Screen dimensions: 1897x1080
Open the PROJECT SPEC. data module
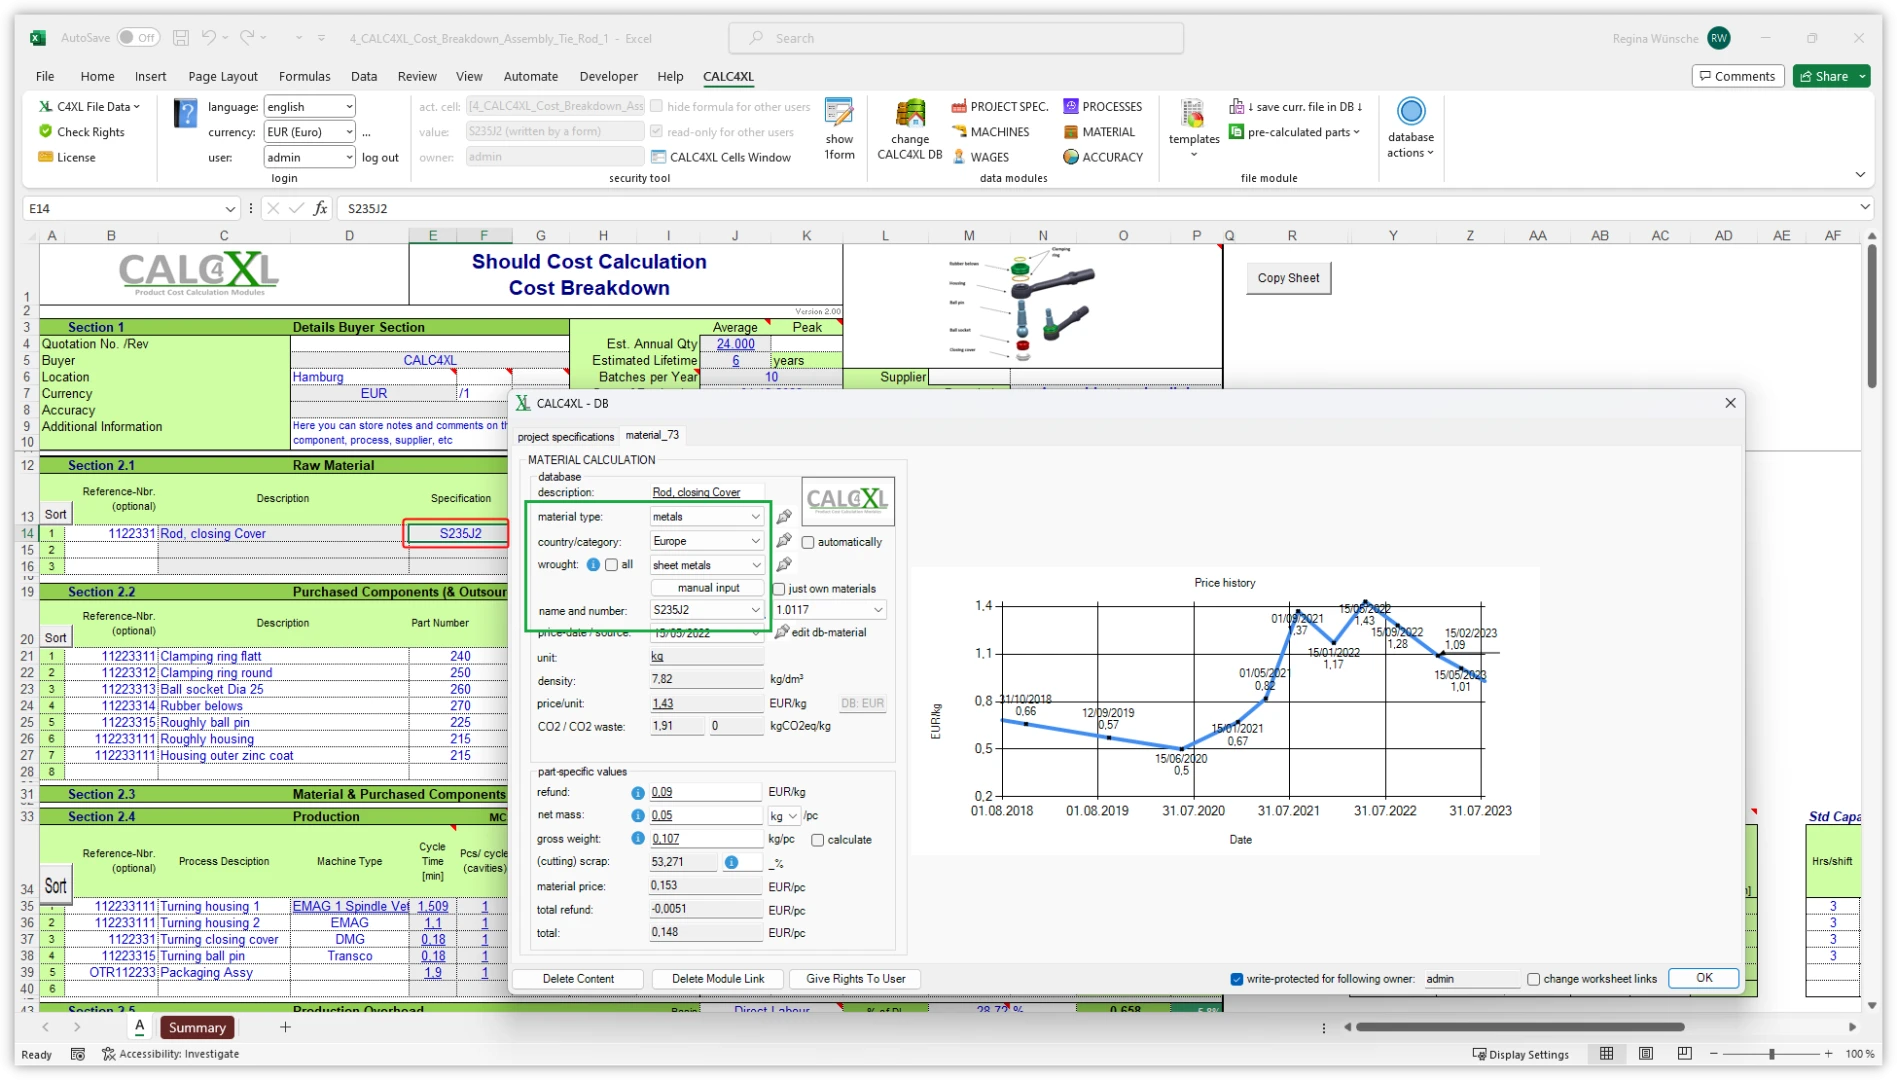[x=999, y=106]
